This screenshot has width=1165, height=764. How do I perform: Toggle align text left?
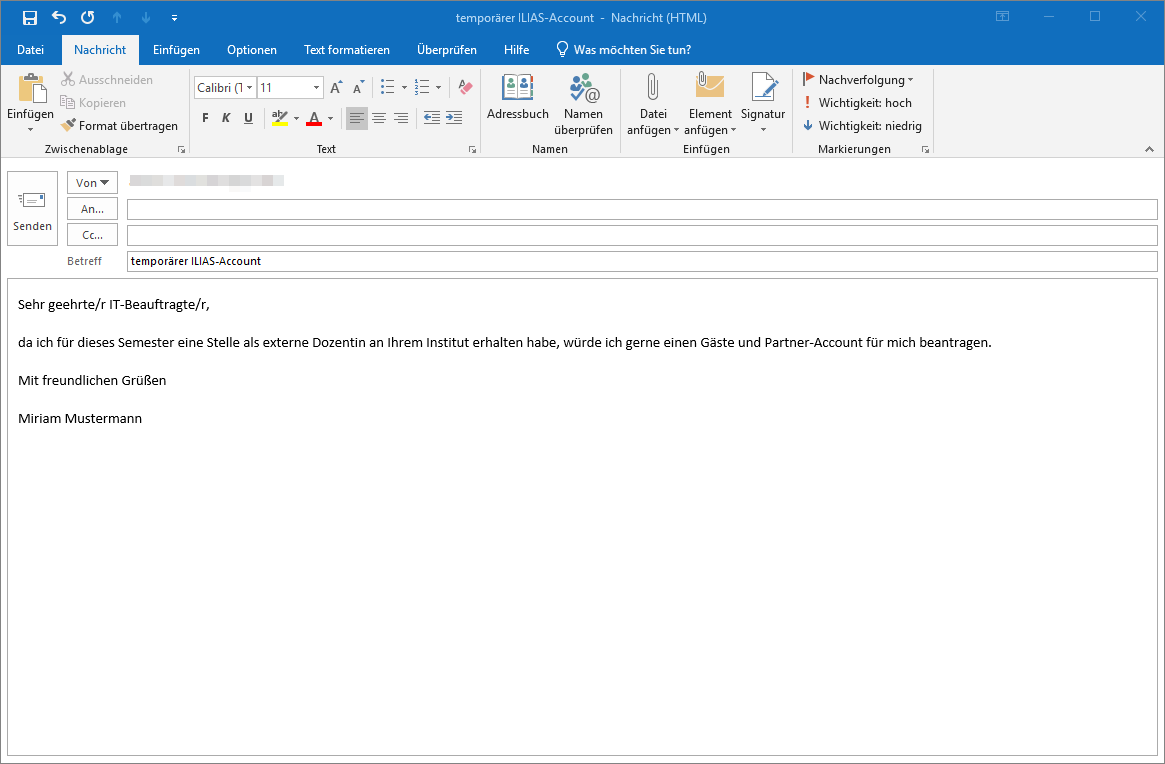[357, 118]
